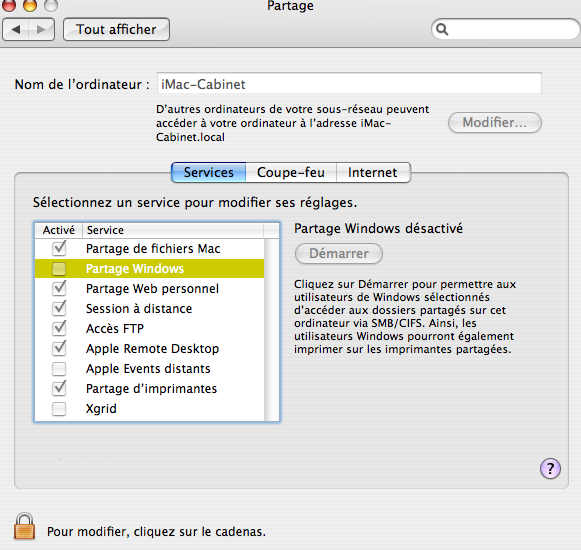The image size is (581, 550).
Task: Open help with the question mark button
Action: 550,469
